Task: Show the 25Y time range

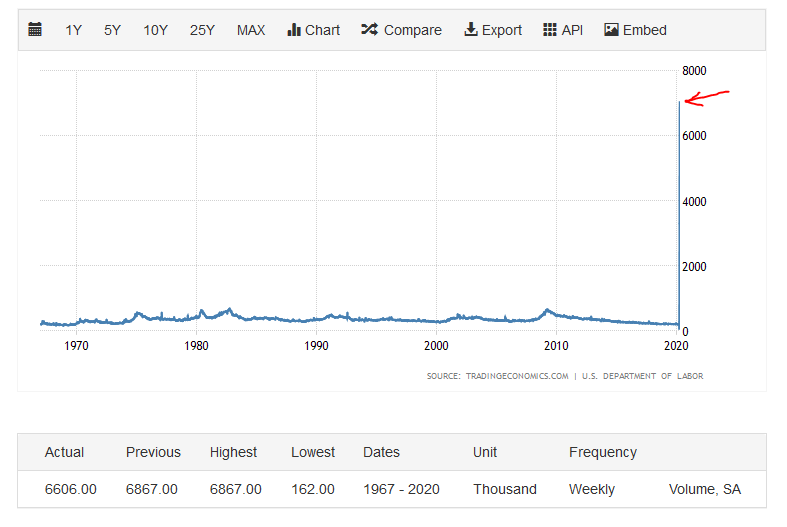Action: point(202,30)
